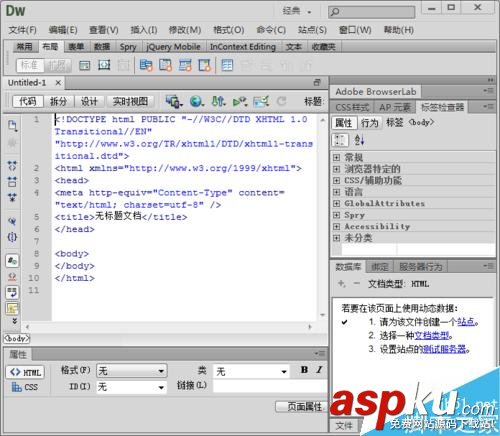Click Spry Accordion icon
This screenshot has width=500, height=436.
tap(185, 65)
